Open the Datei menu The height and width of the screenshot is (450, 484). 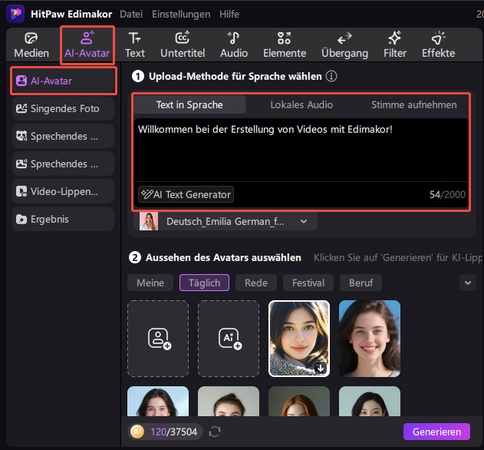pos(131,14)
